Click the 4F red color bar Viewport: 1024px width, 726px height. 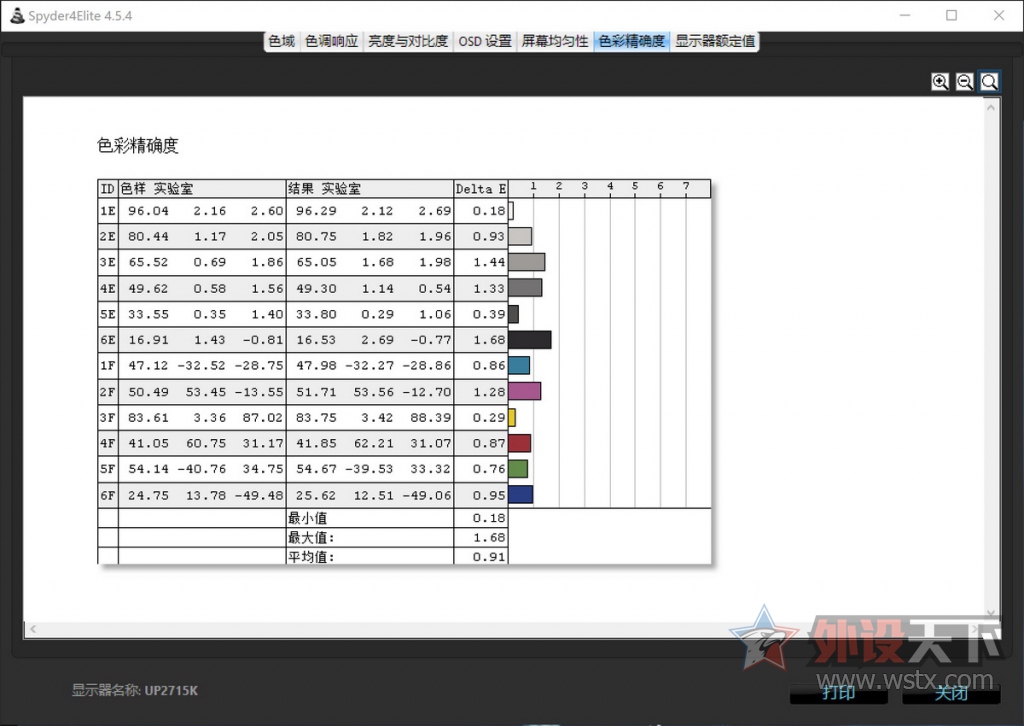[520, 443]
